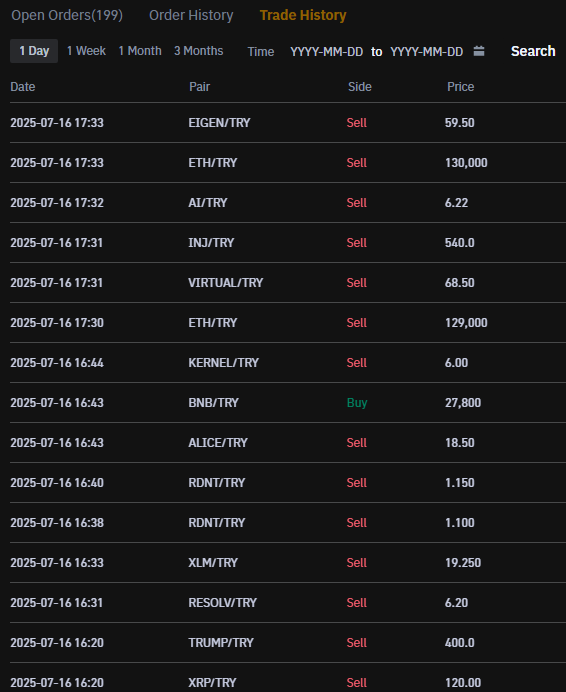Screen dimensions: 566x692
Task: Select the XRP/TRY pair cell
Action: click(212, 683)
